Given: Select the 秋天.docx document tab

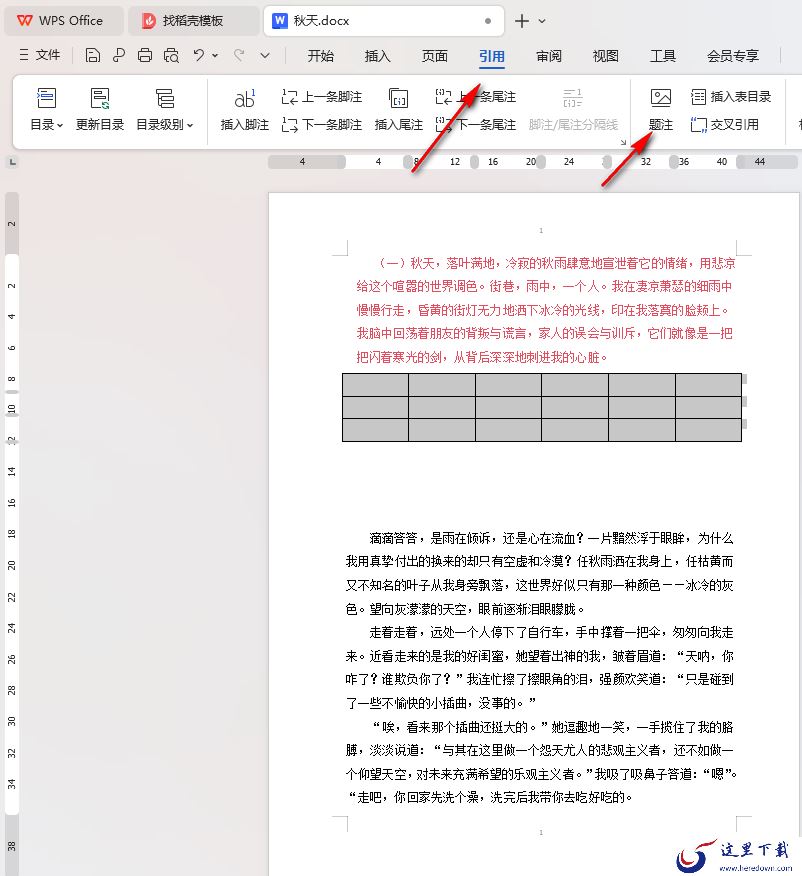Looking at the screenshot, I should 383,21.
